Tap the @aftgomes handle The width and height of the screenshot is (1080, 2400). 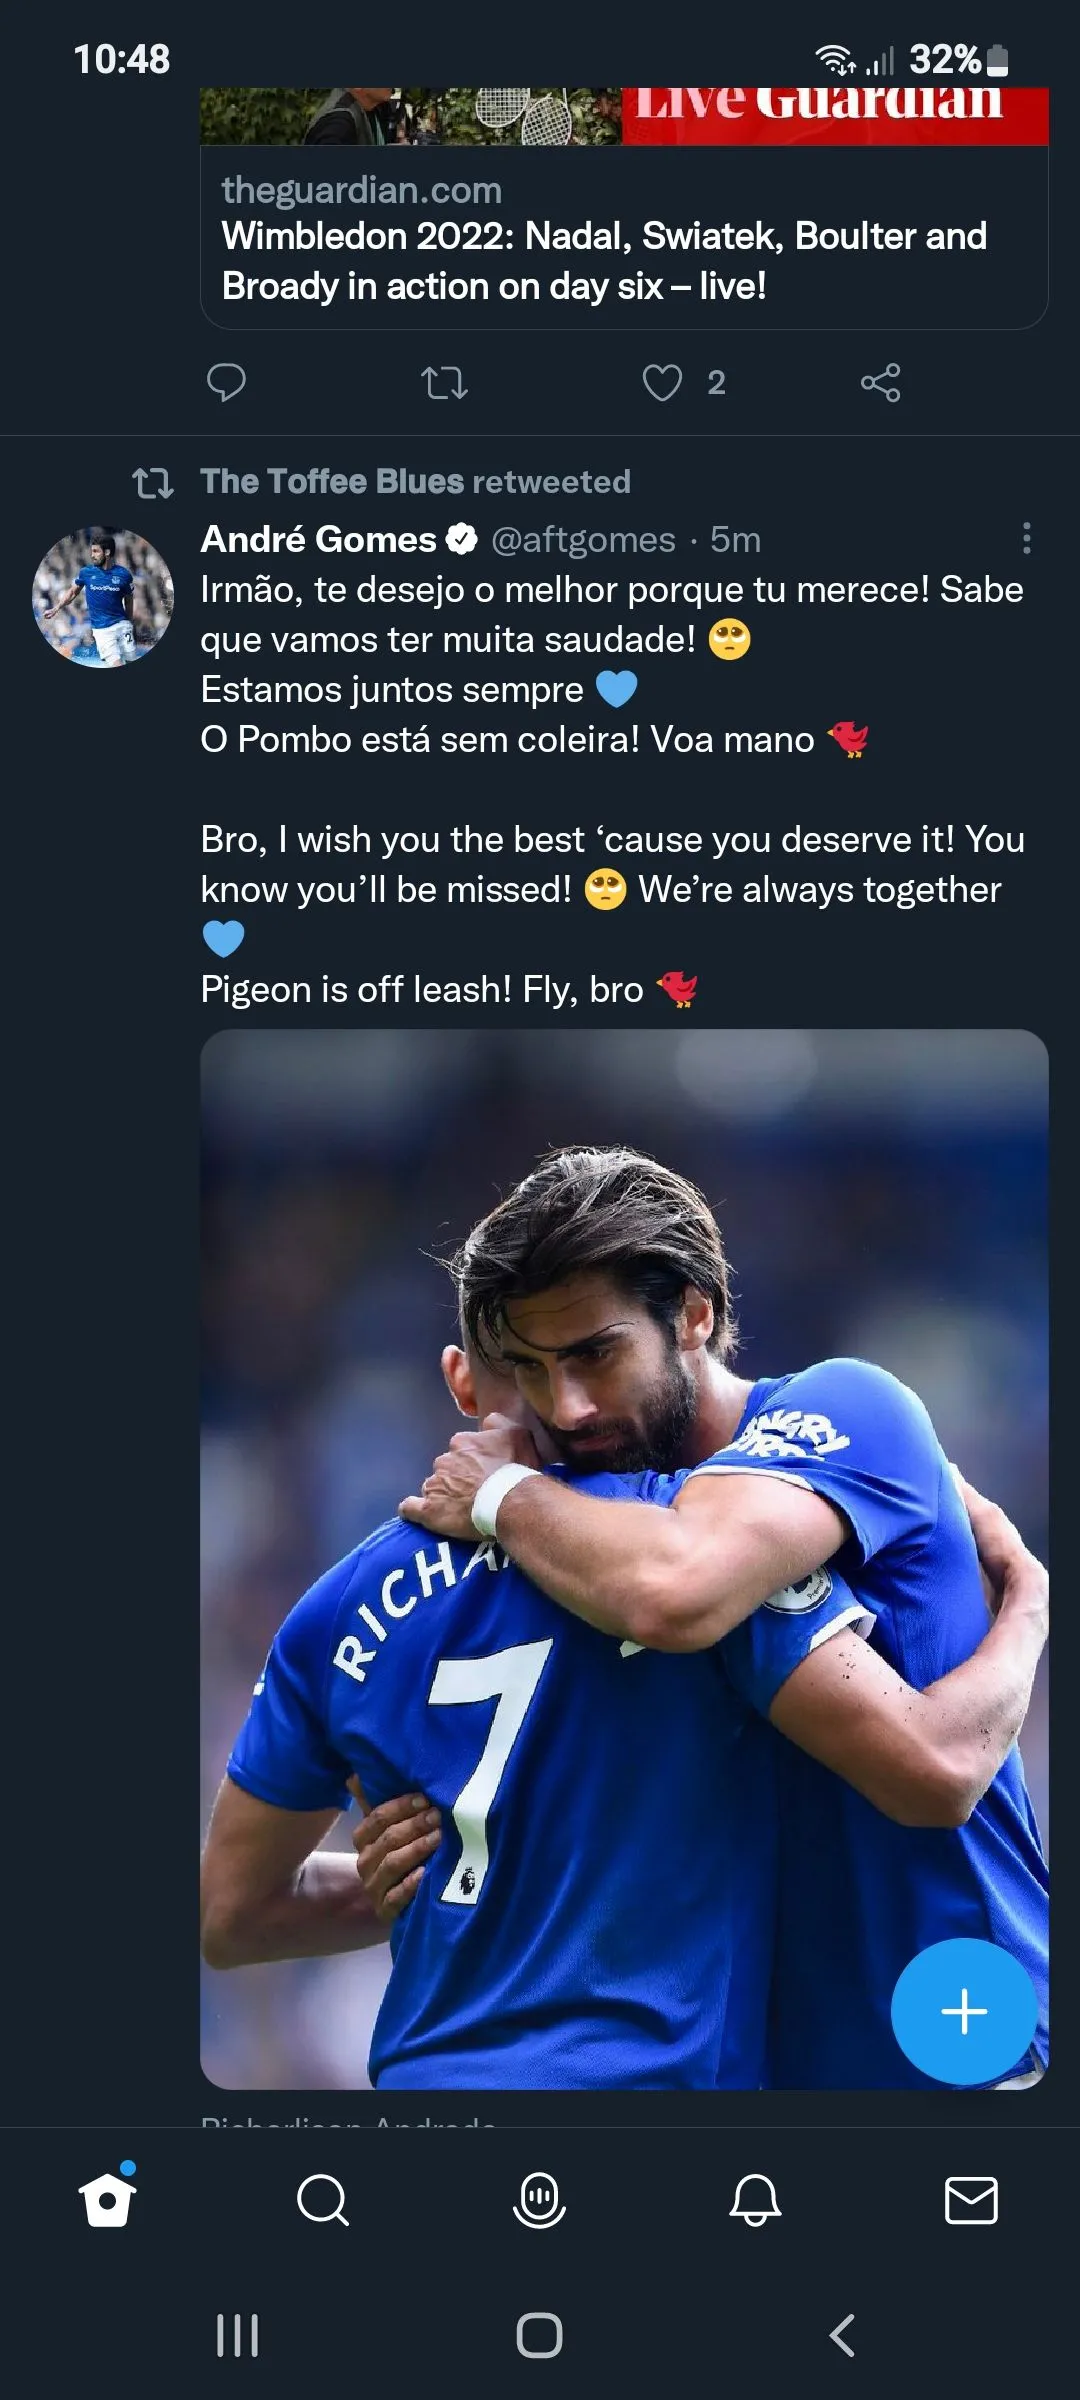583,540
